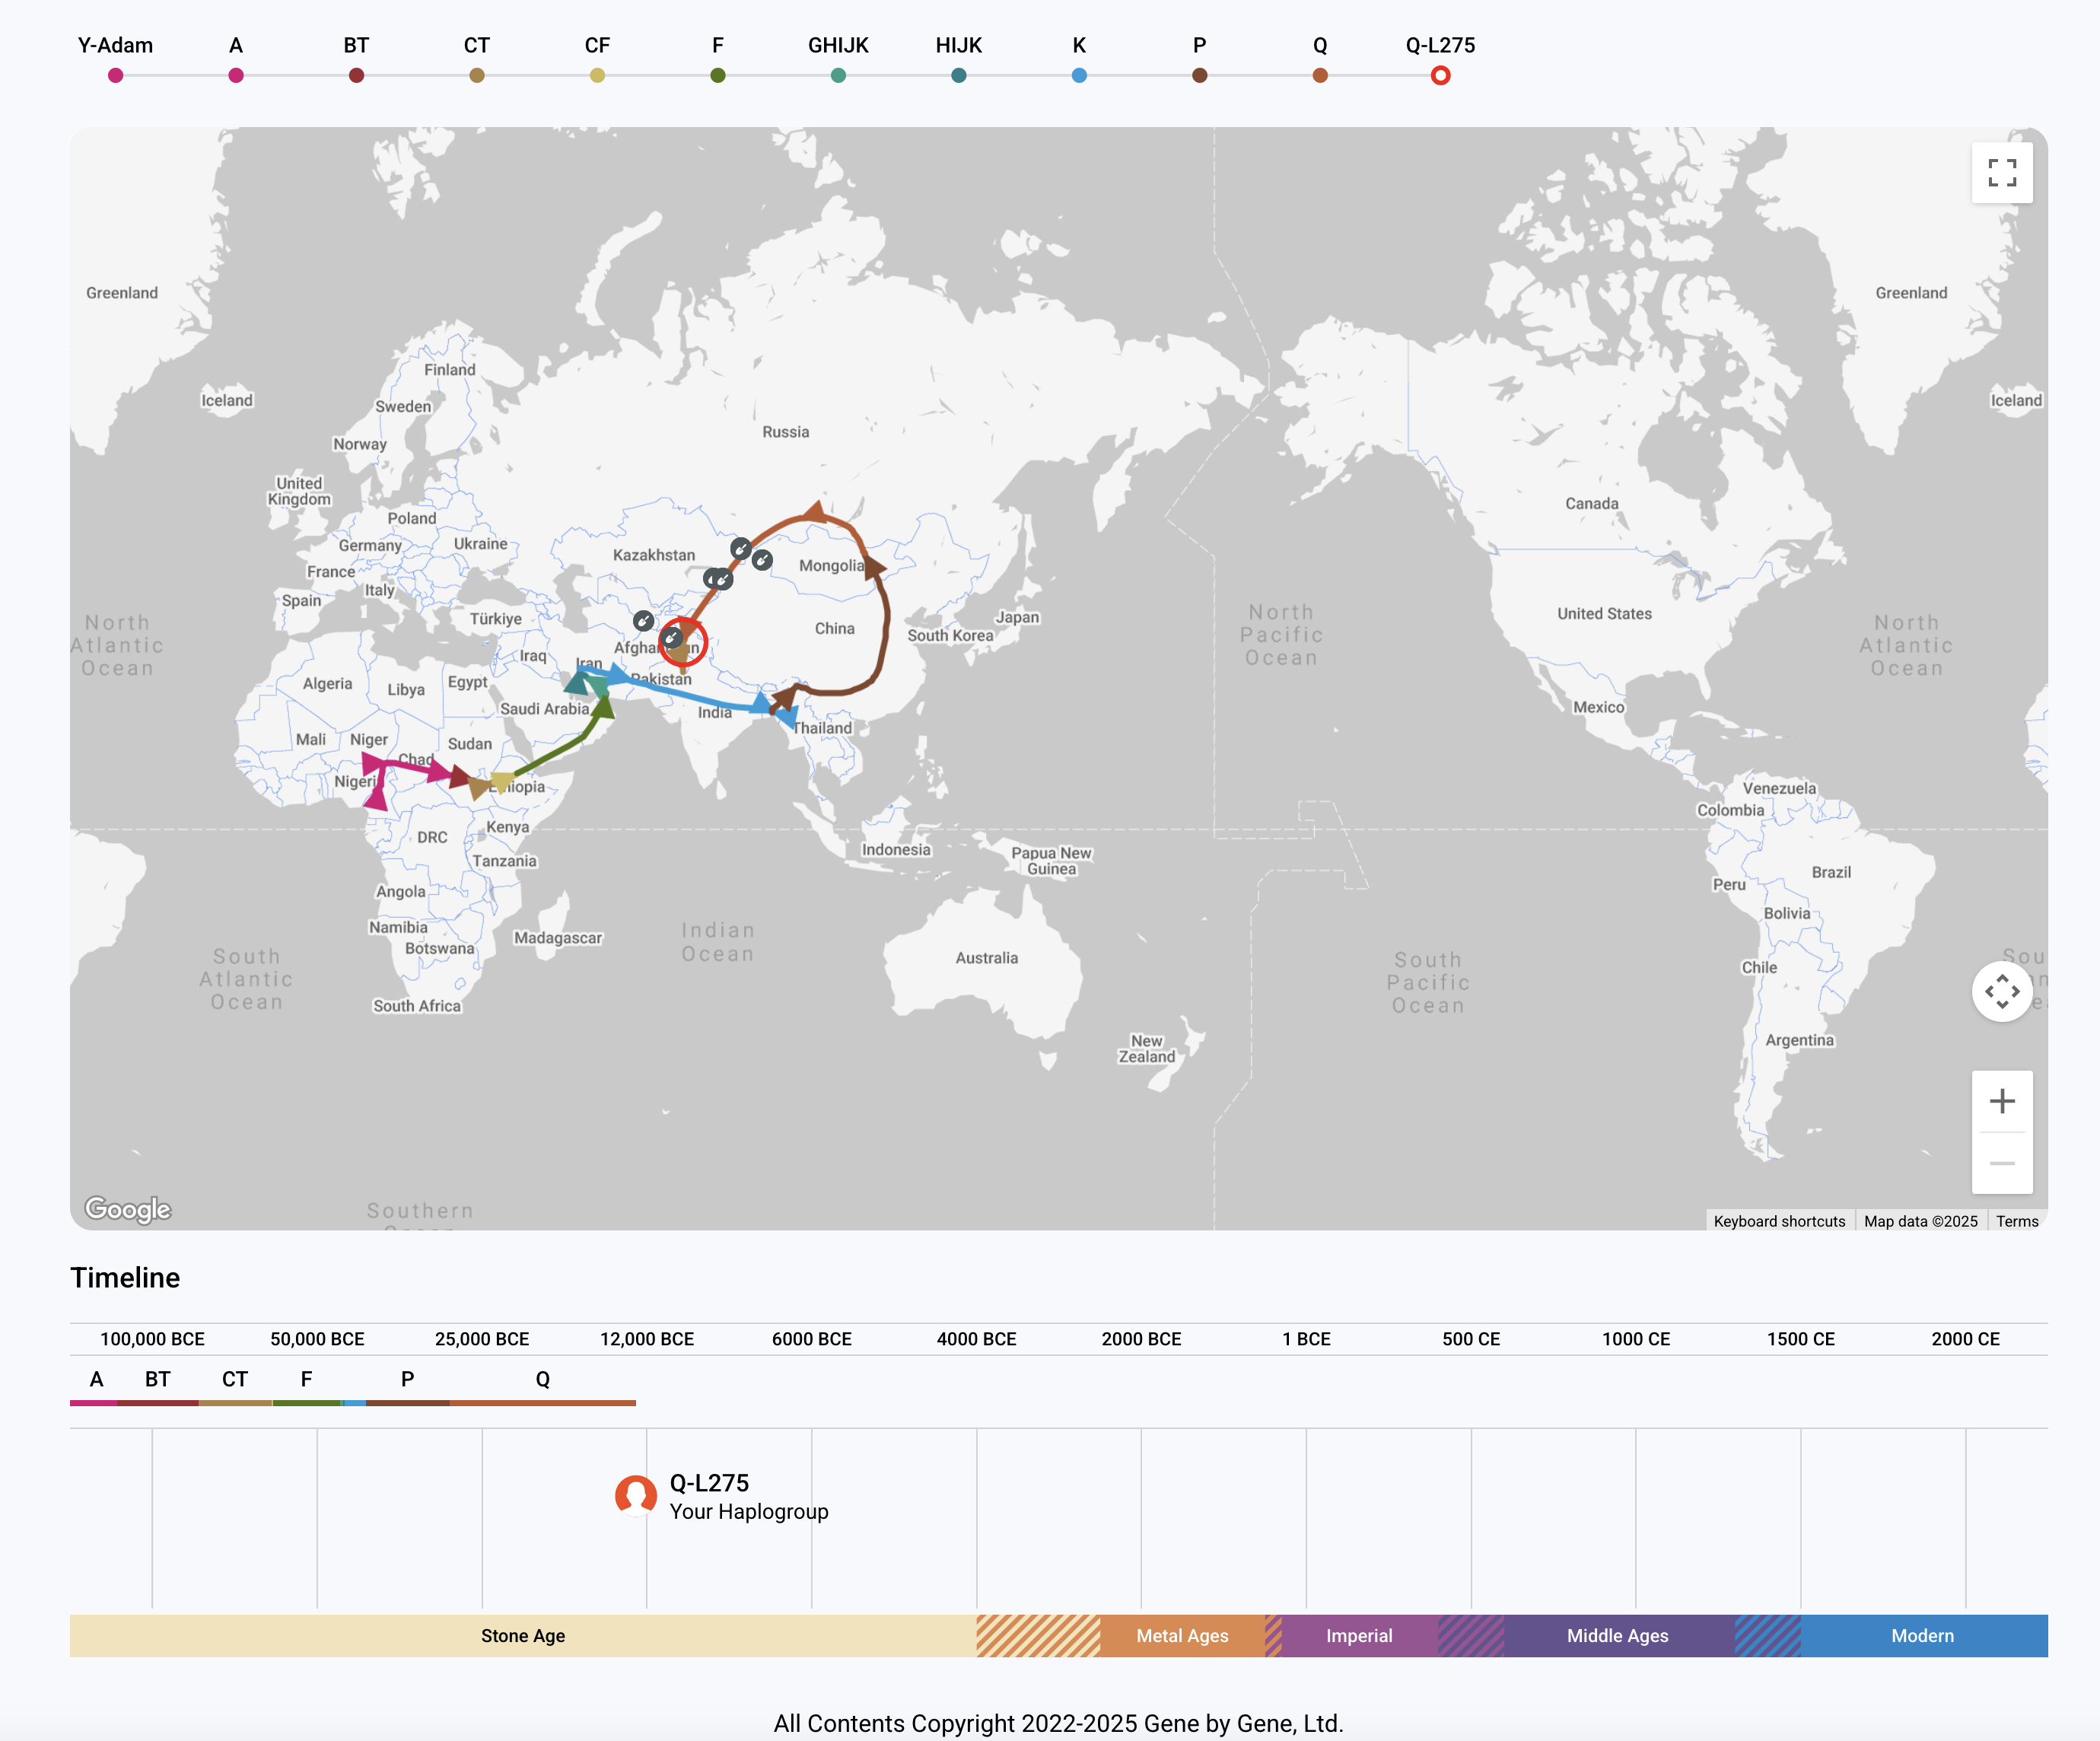Open Keyboard shortcuts

click(1778, 1221)
